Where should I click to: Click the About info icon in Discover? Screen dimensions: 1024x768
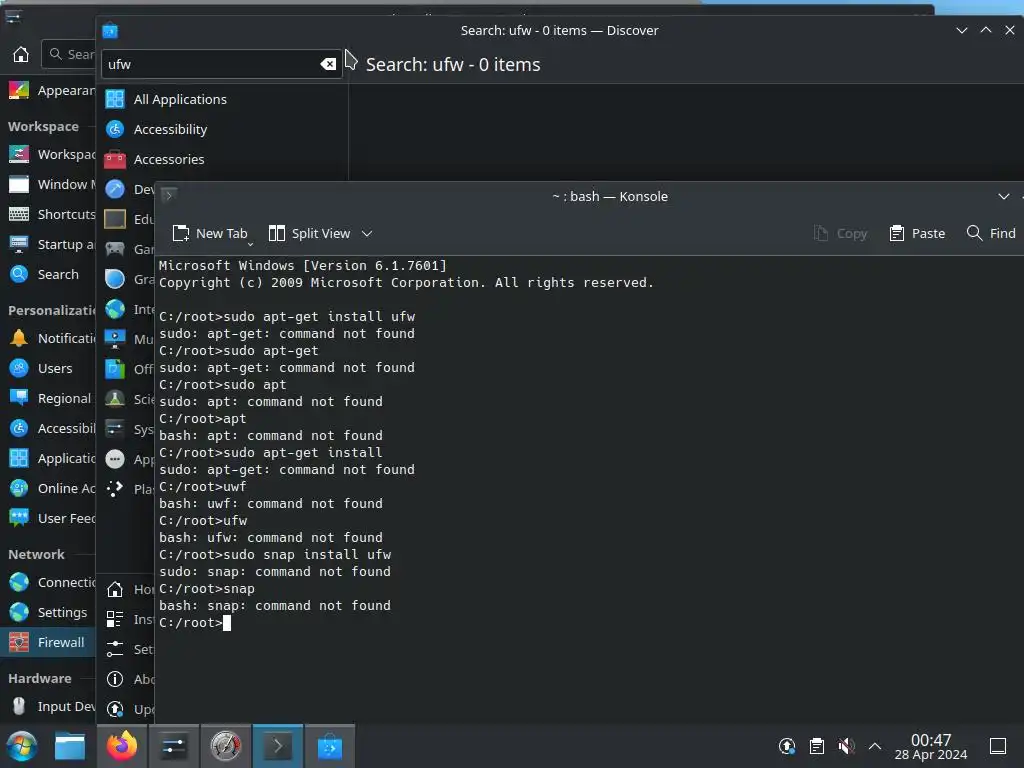[115, 679]
